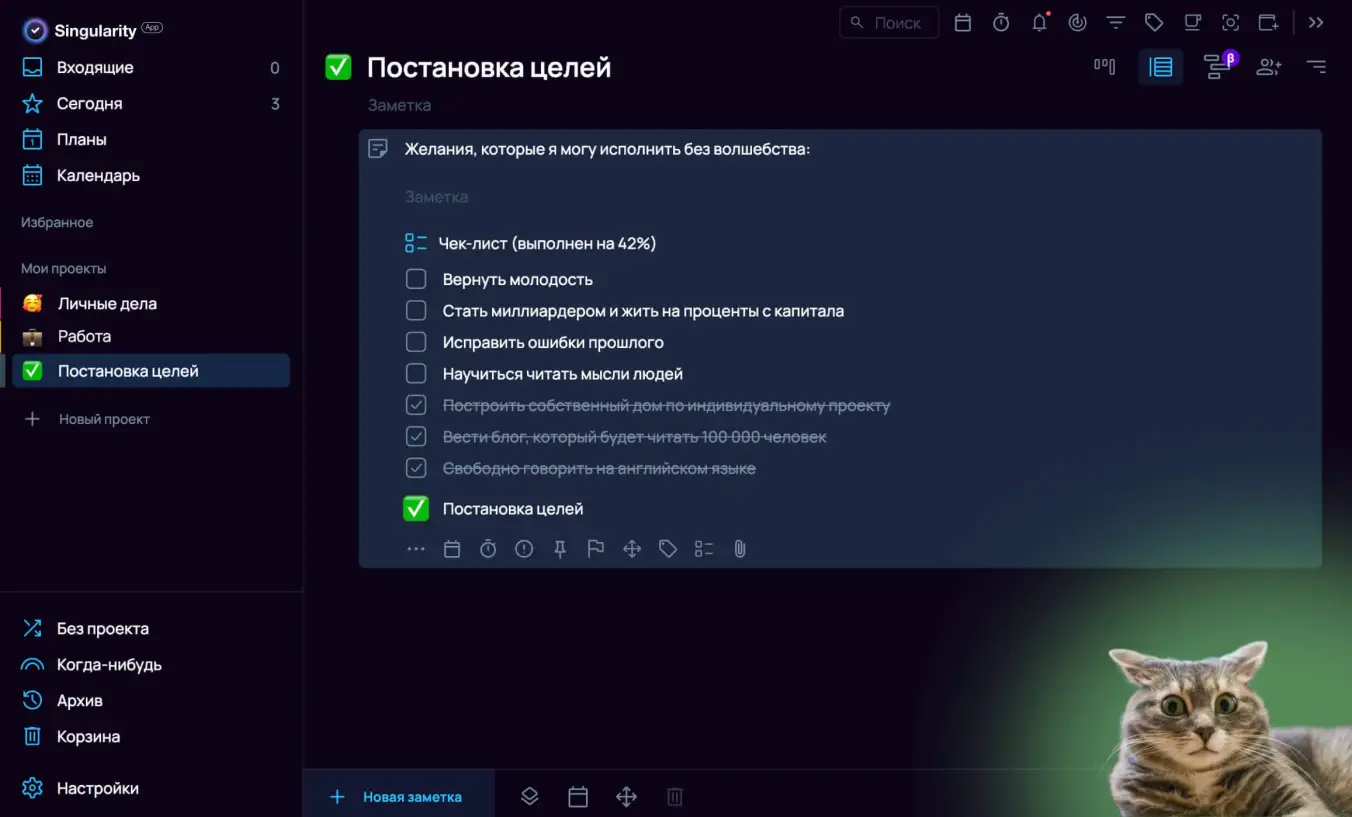Click the 'Заметка' placeholder inside the note

click(437, 197)
